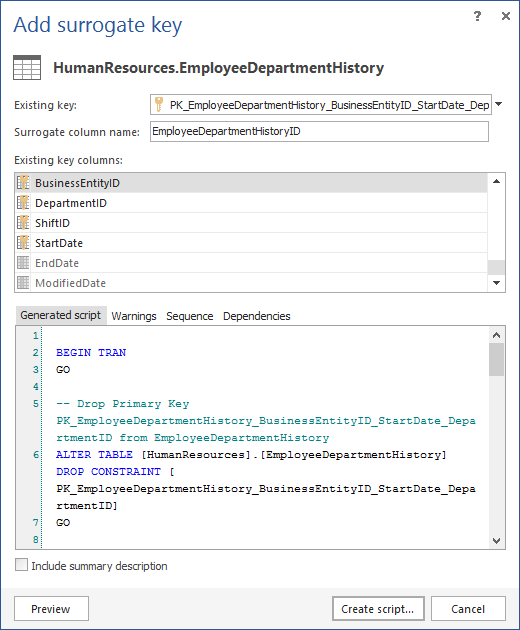Open the Warnings tab
Viewport: 520px width, 630px height.
click(x=134, y=316)
